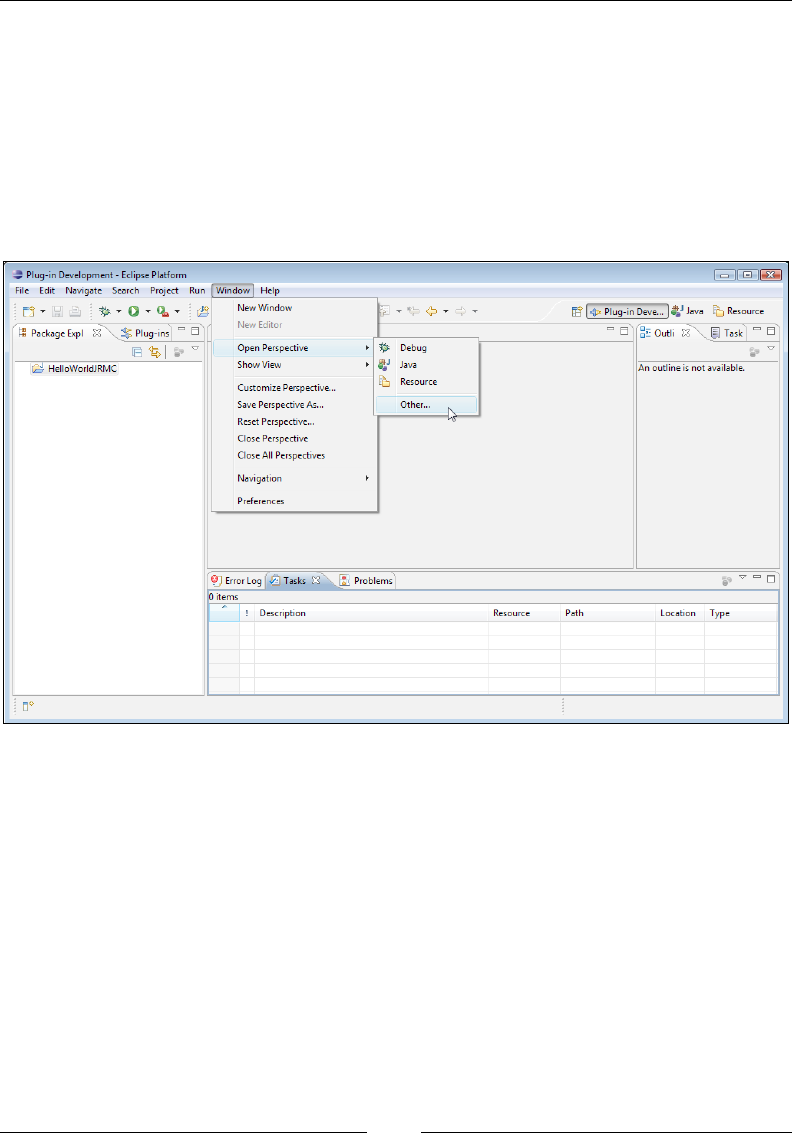Open the Back history dropdown arrow

445,311
